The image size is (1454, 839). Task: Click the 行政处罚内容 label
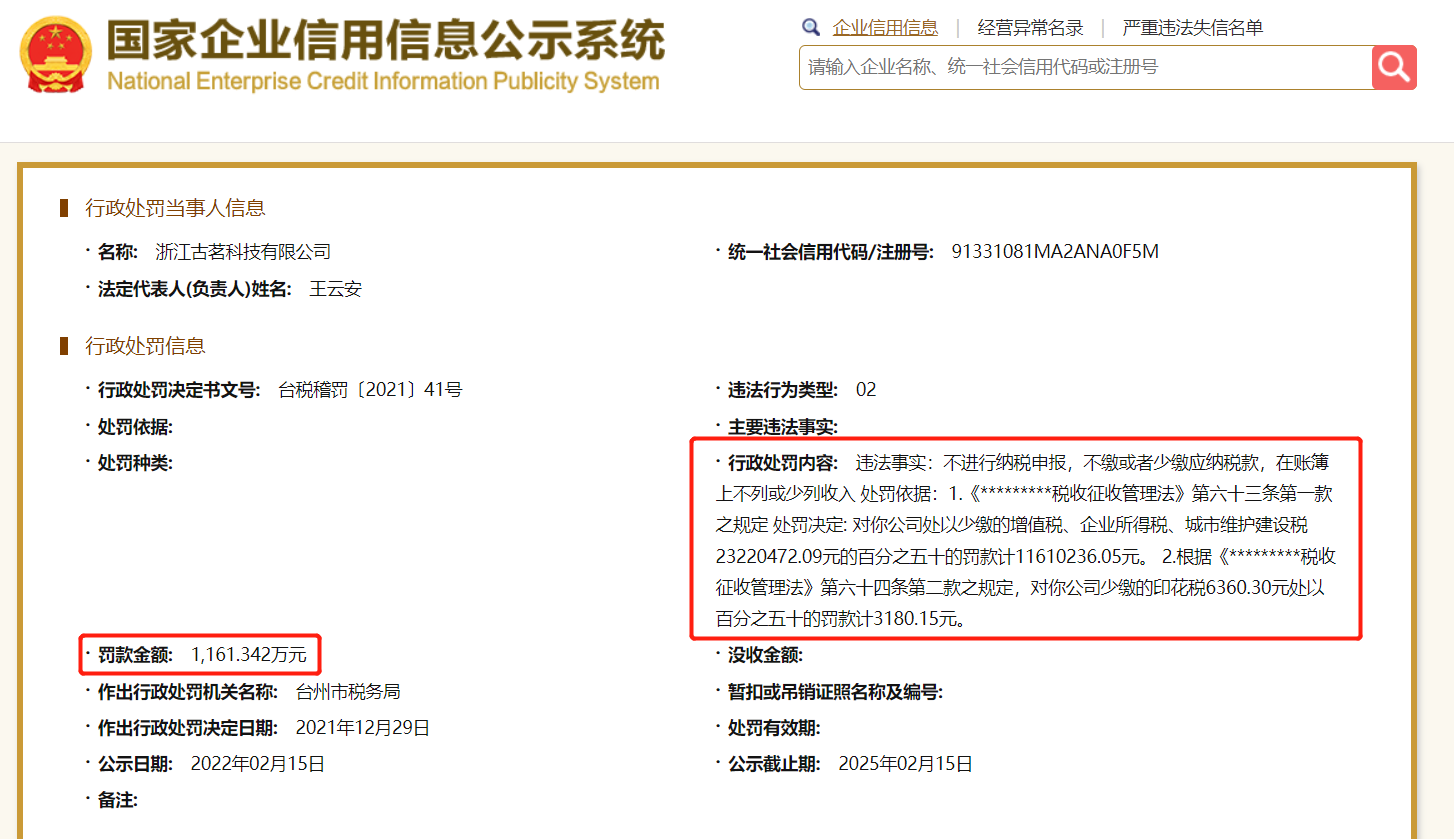pyautogui.click(x=783, y=464)
